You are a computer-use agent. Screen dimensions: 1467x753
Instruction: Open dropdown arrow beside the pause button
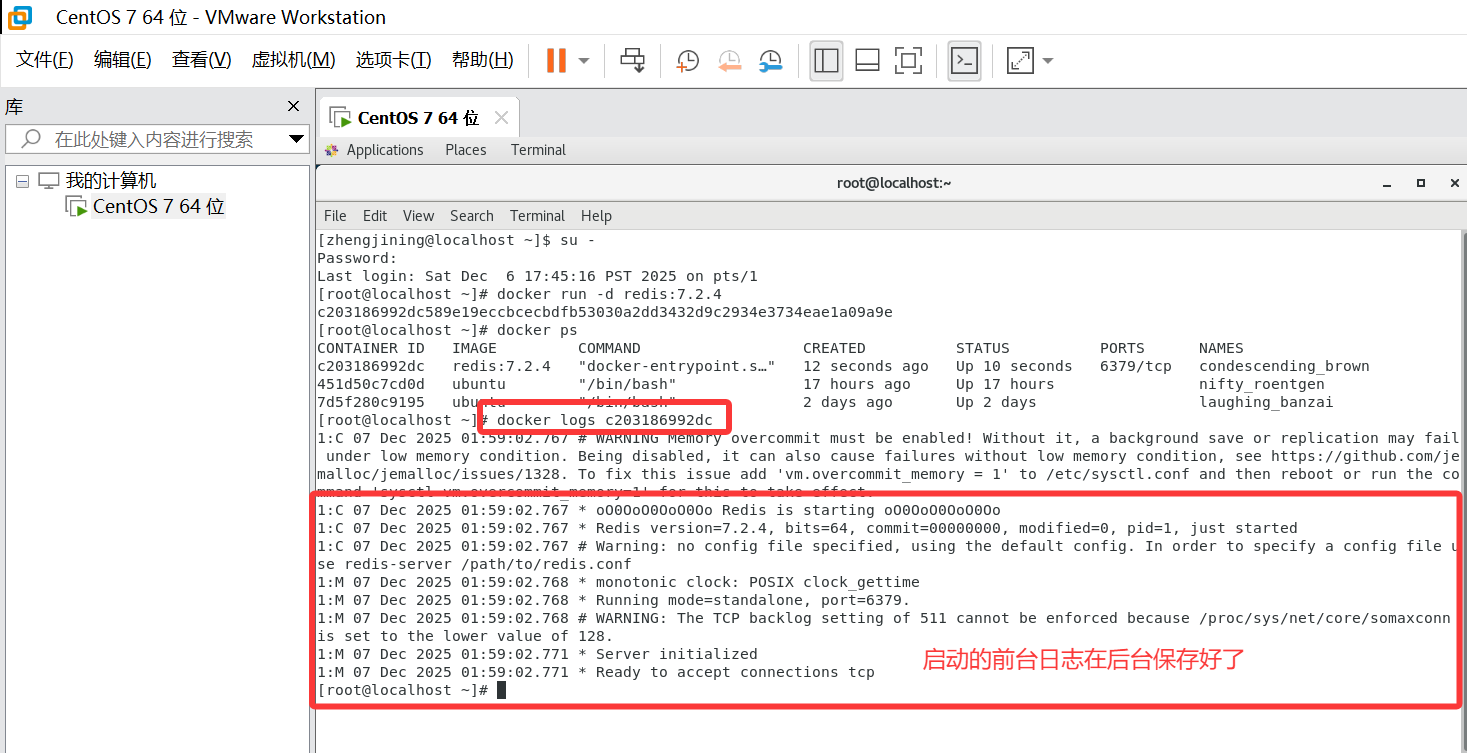584,61
